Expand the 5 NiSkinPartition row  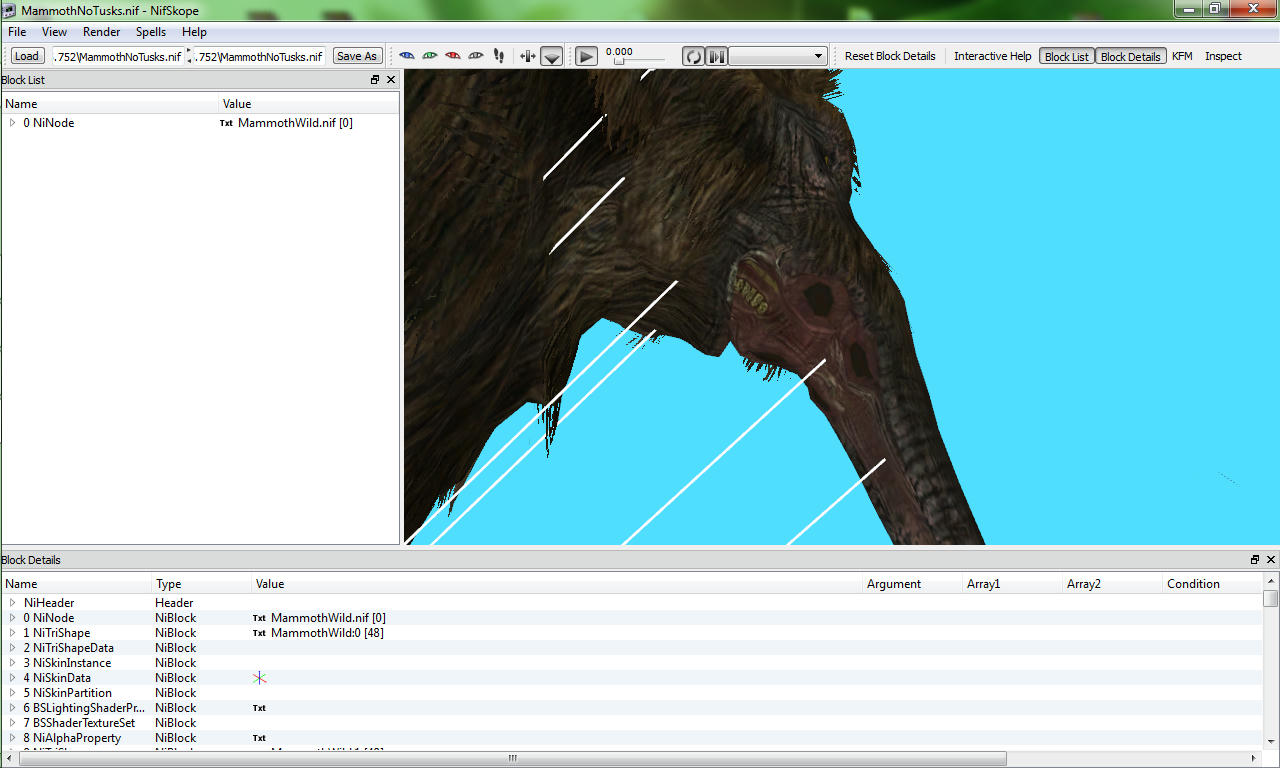tap(12, 693)
